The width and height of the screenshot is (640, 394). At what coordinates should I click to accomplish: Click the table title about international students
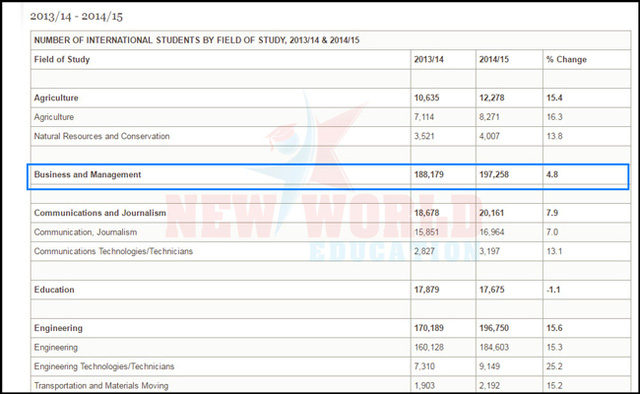pos(197,40)
